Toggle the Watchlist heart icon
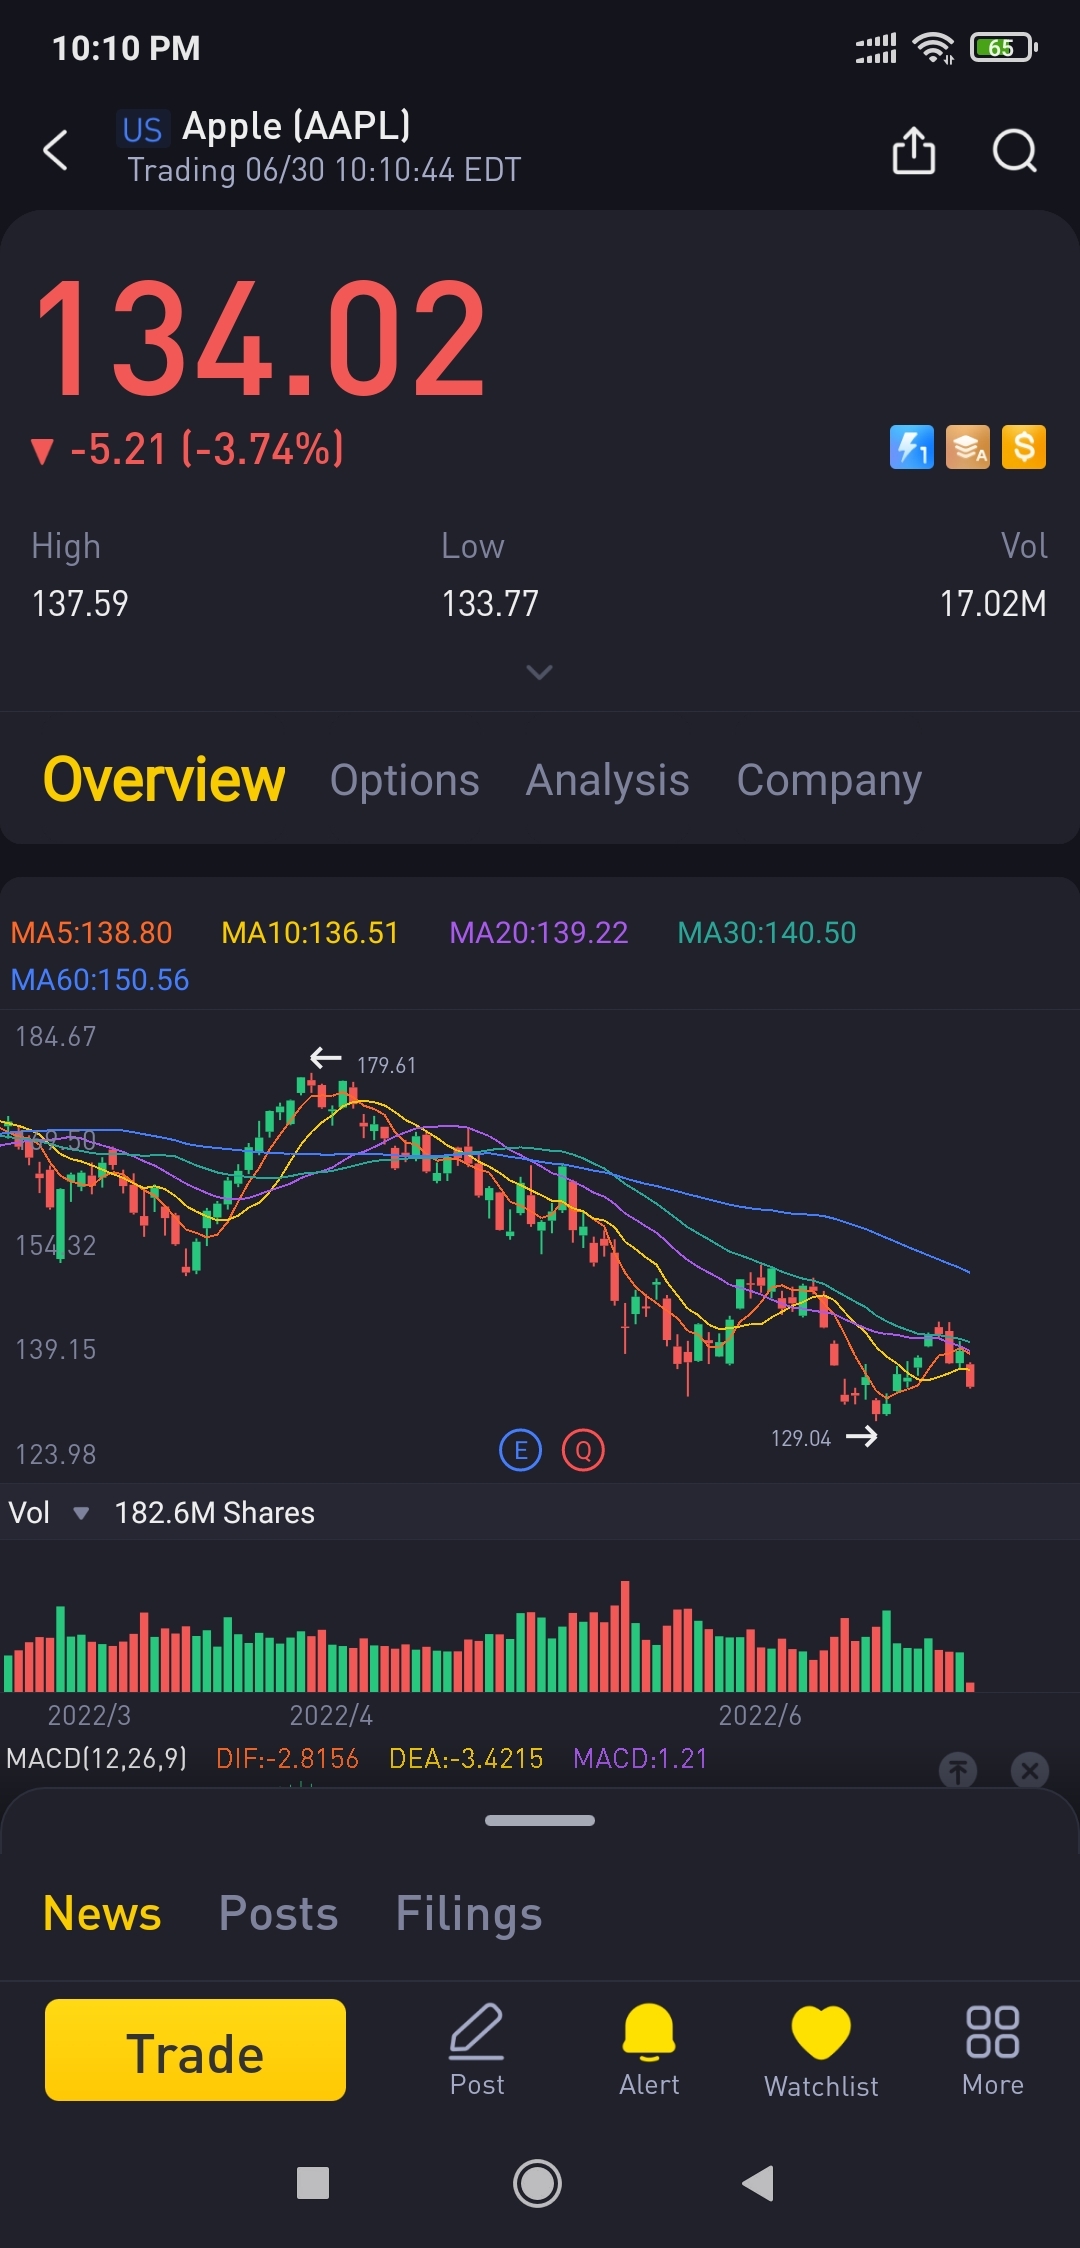1080x2248 pixels. (x=821, y=2052)
